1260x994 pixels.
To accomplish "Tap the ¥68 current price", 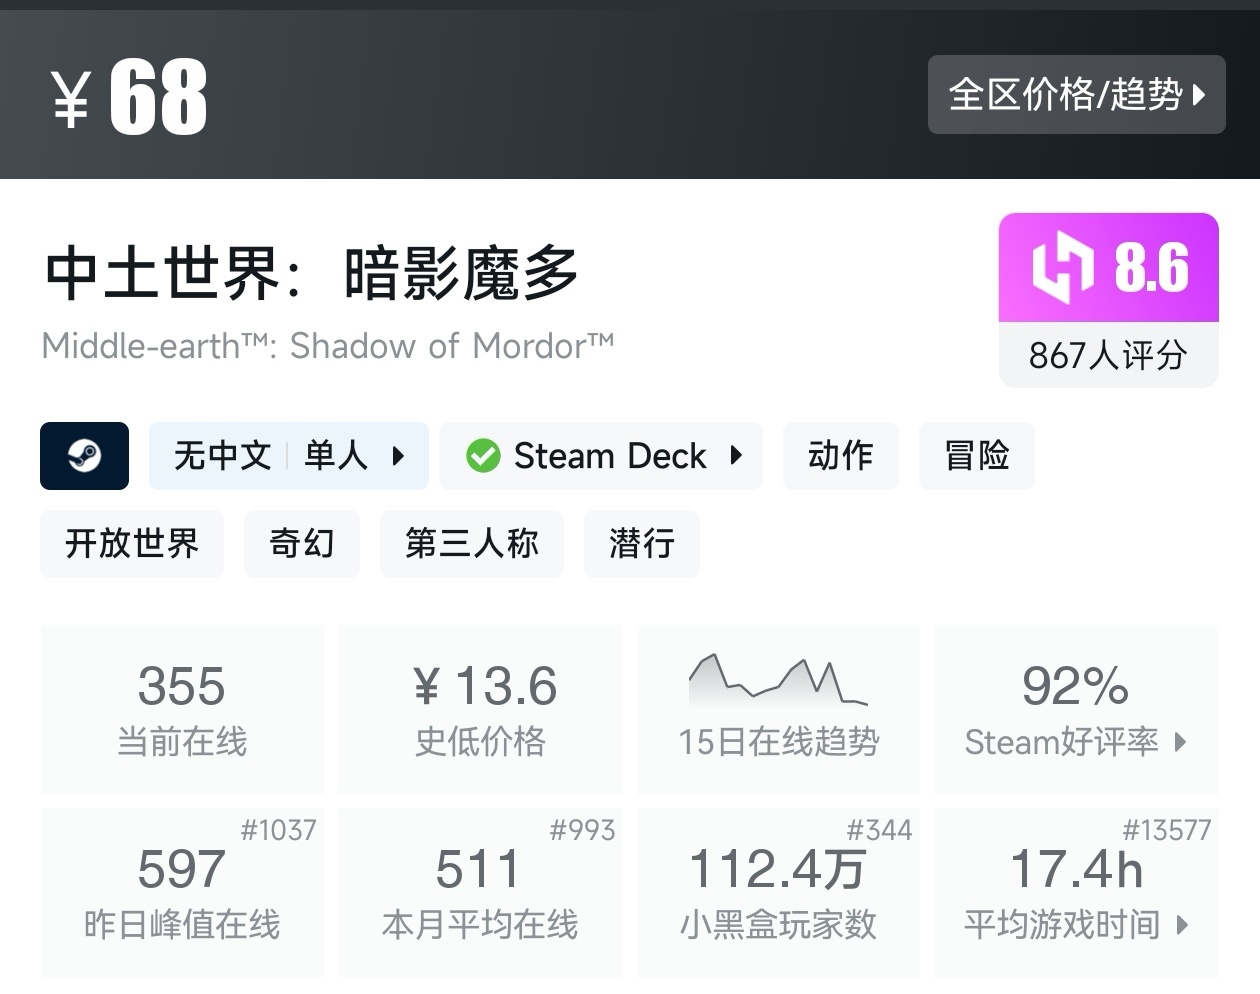I will tap(129, 96).
